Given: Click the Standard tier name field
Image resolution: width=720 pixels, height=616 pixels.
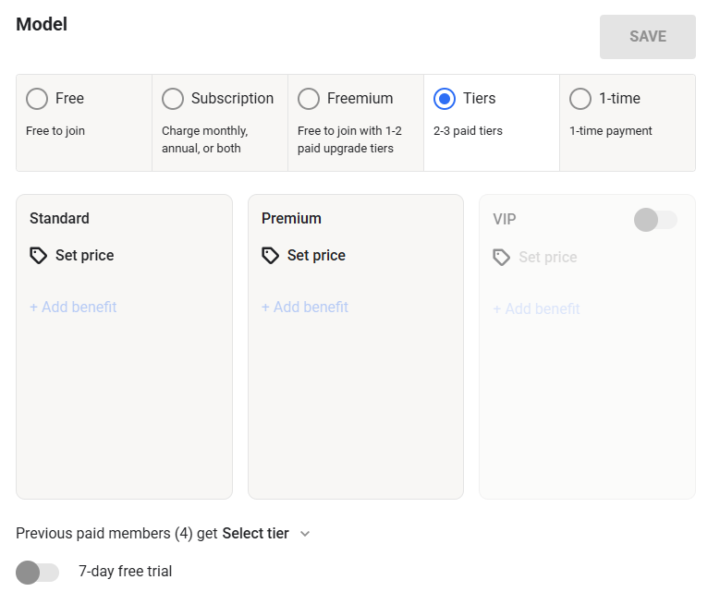Looking at the screenshot, I should coord(60,218).
